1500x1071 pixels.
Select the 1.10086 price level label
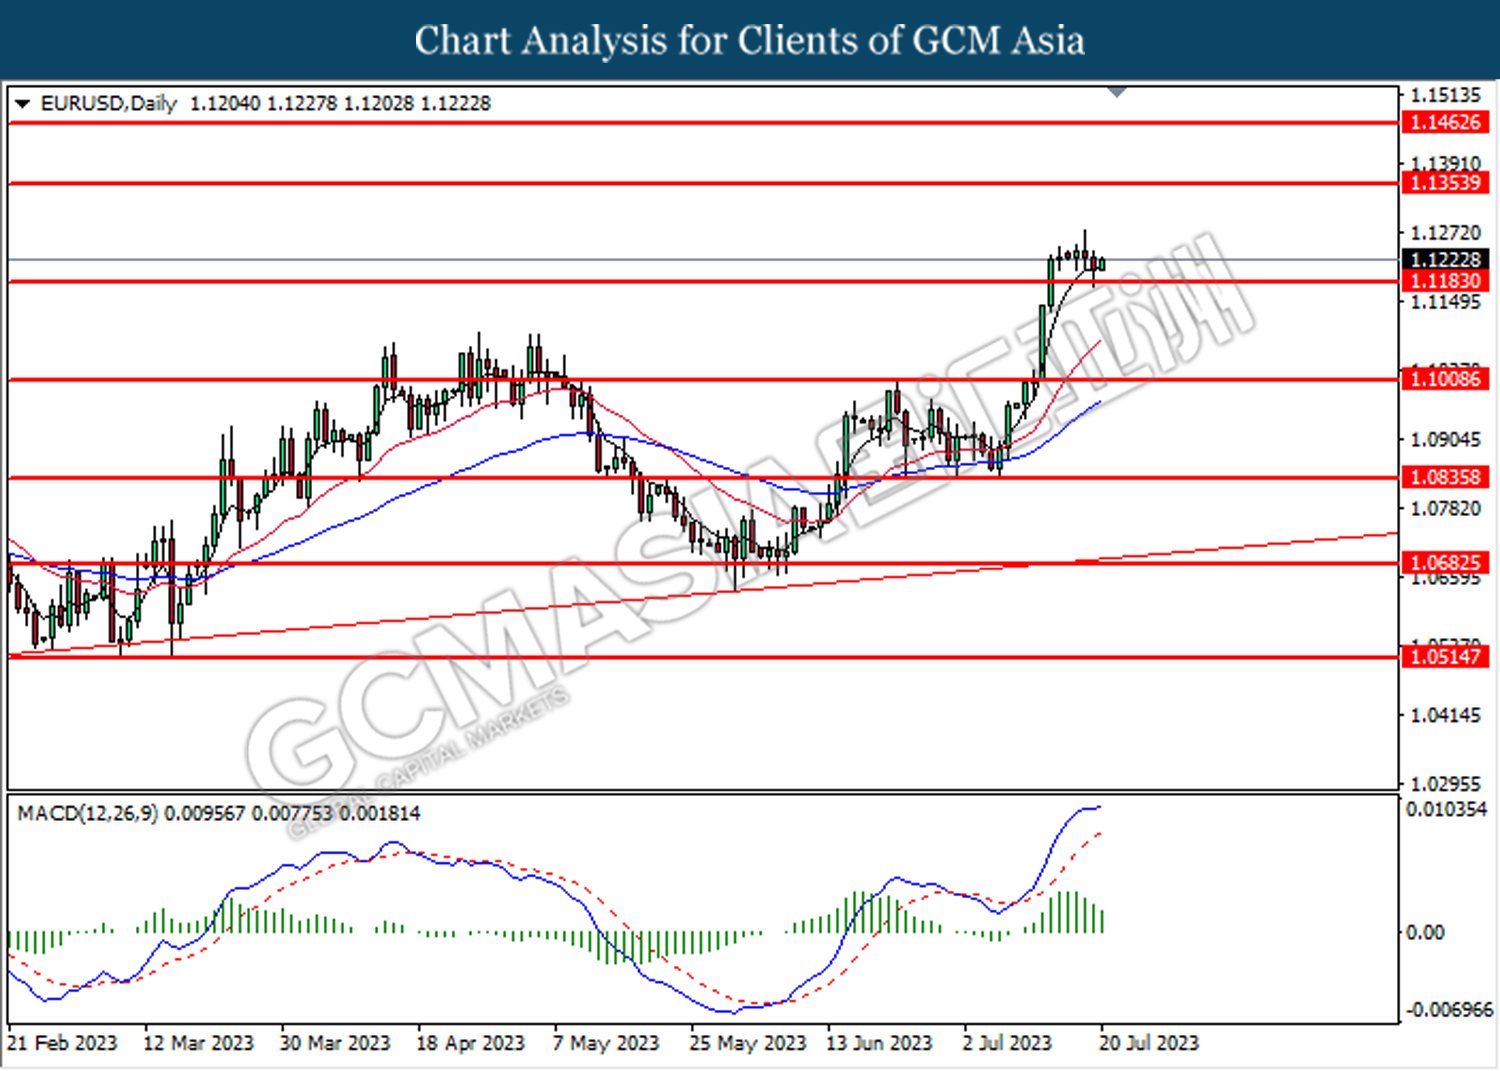[1445, 379]
